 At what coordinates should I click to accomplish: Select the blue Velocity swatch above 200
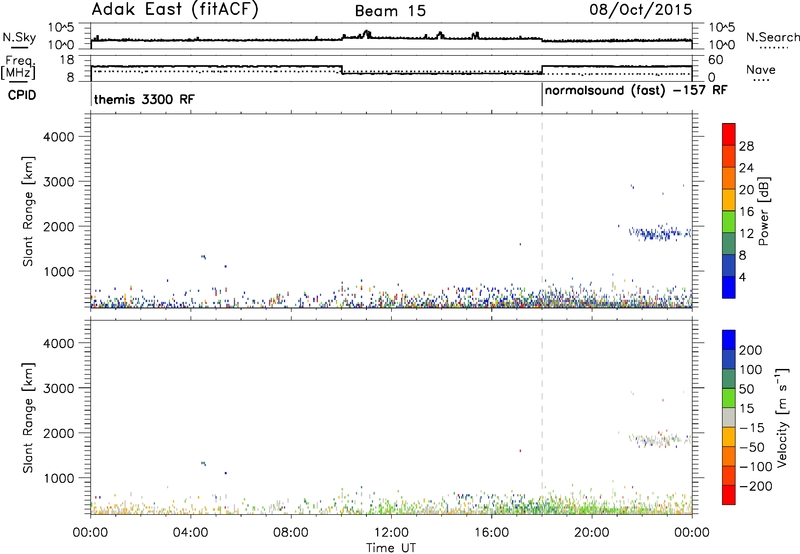pos(729,340)
